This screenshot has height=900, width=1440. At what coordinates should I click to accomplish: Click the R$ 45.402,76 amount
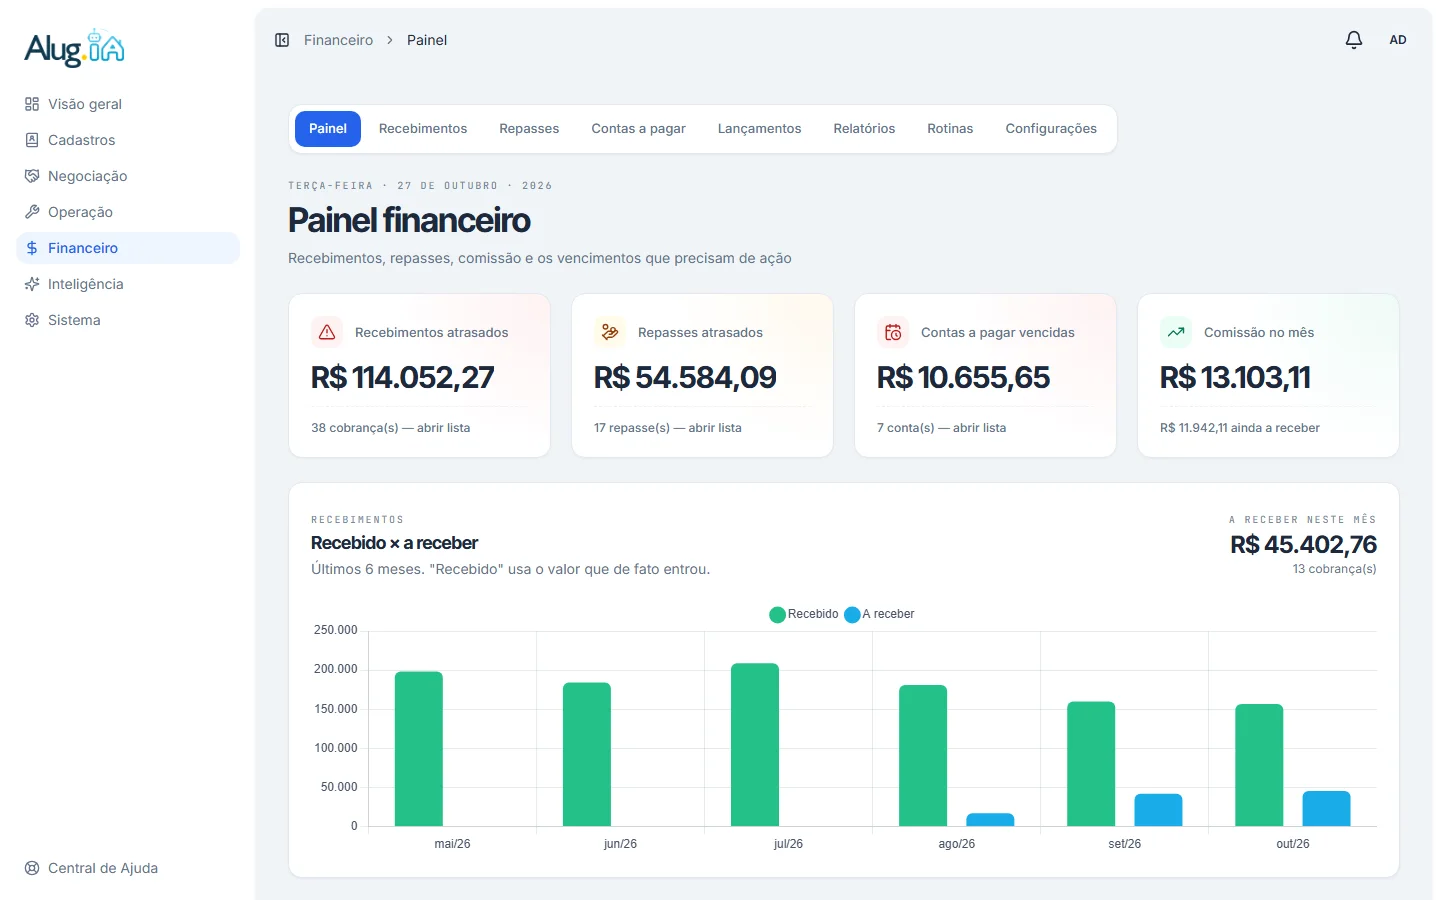pos(1303,544)
